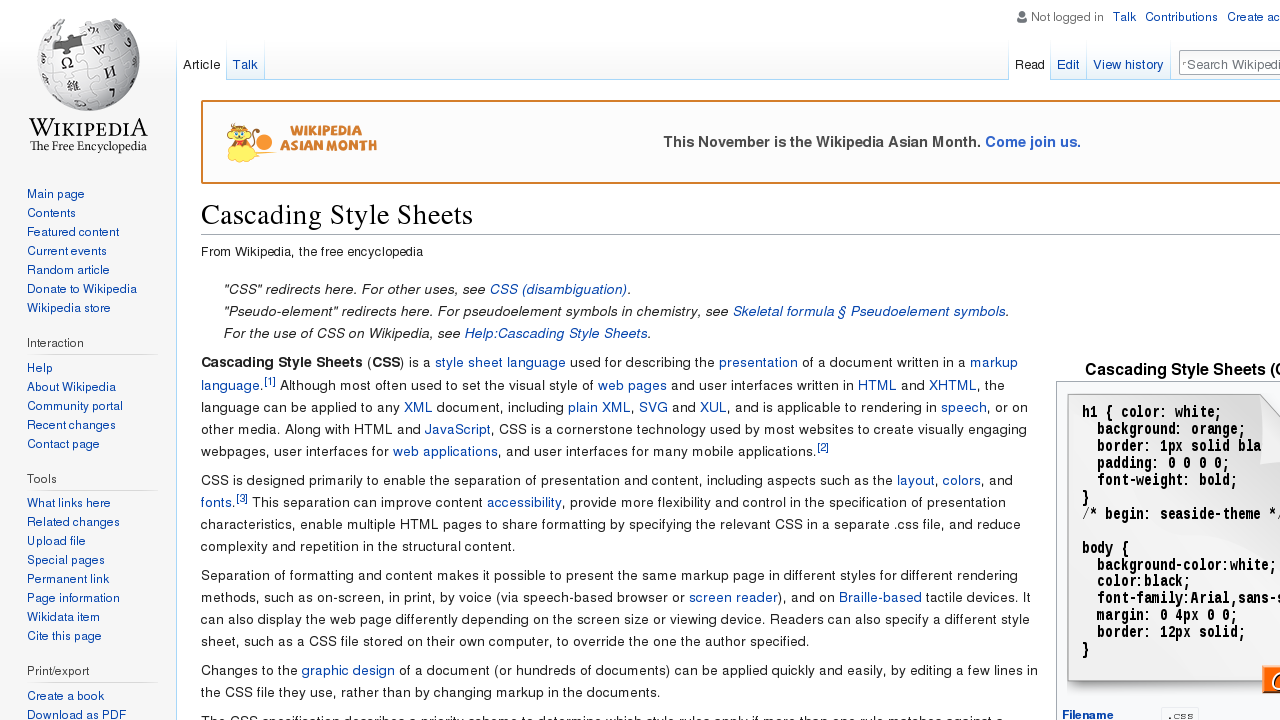Viewport: 1280px width, 720px height.
Task: Follow the screen reader link
Action: tap(733, 597)
